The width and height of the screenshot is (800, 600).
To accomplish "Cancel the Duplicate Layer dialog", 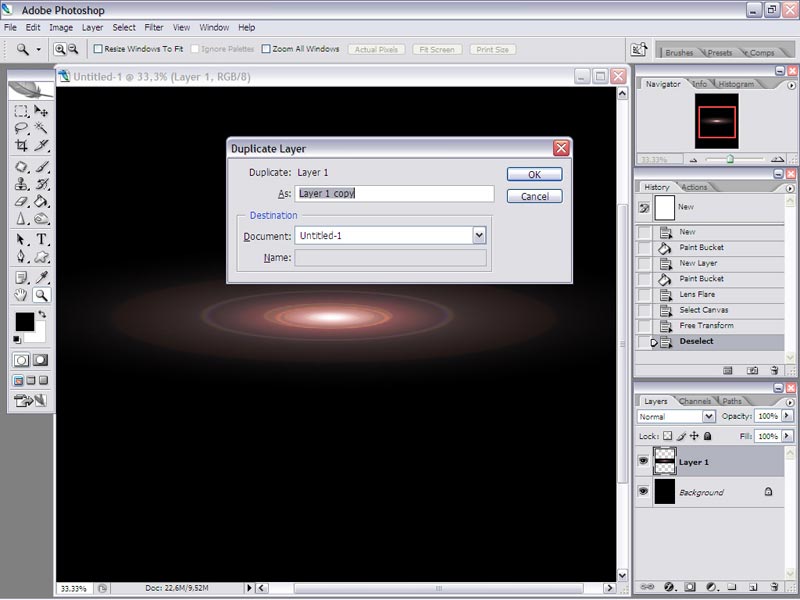I will coord(534,196).
